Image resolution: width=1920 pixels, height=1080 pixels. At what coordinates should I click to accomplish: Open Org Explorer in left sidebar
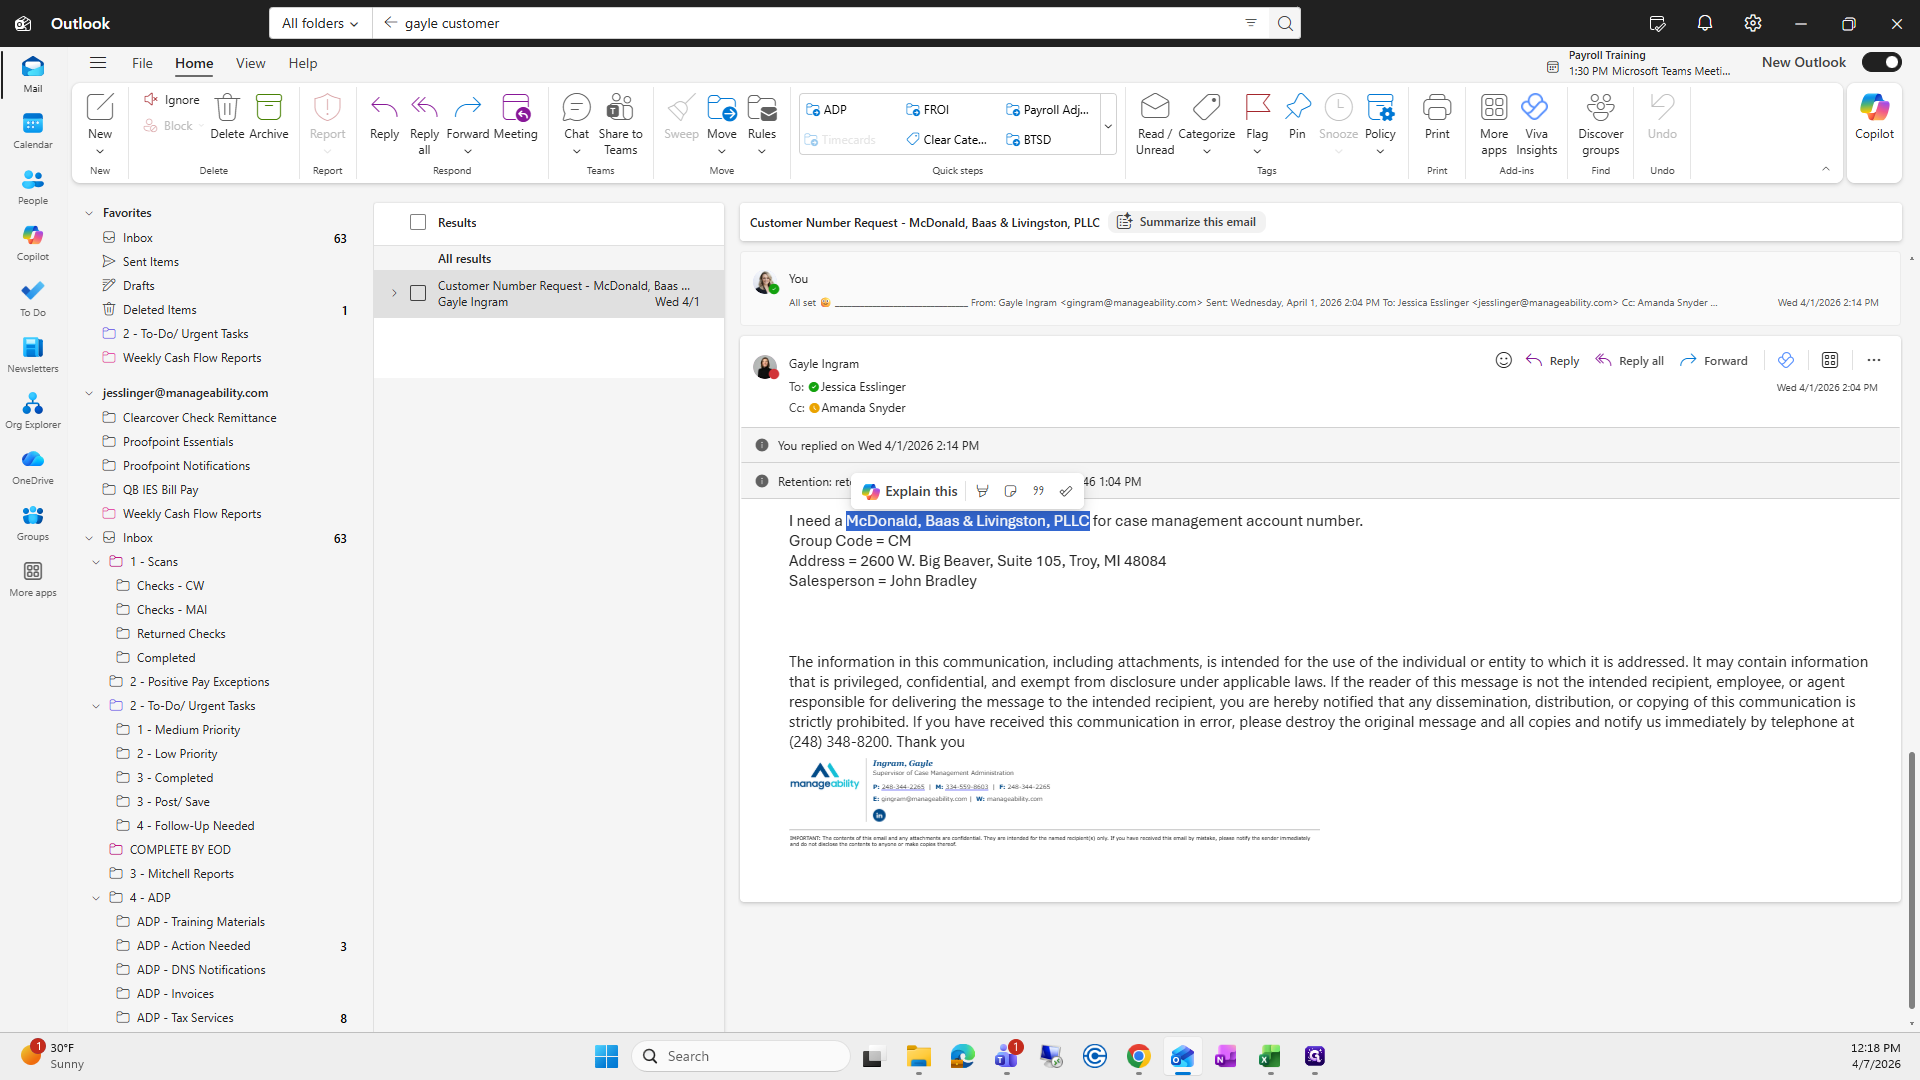(x=33, y=411)
